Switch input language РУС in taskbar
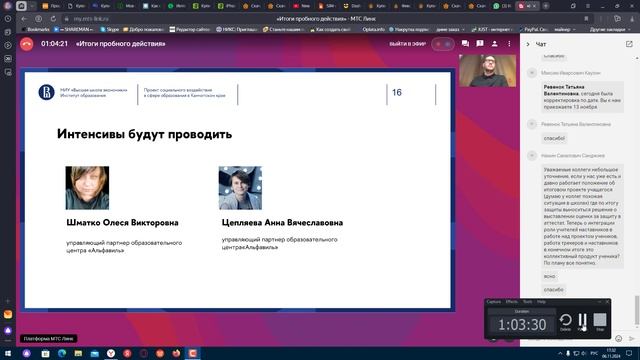This screenshot has width=640, height=360. point(594,353)
